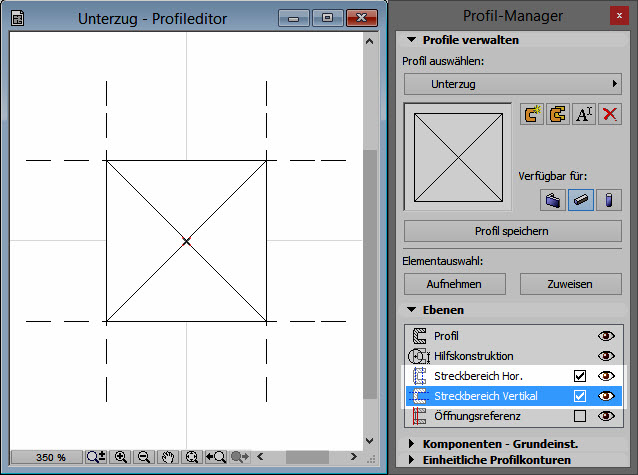638x475 pixels.
Task: Click vertical scrollbar down arrow
Action: click(x=369, y=441)
